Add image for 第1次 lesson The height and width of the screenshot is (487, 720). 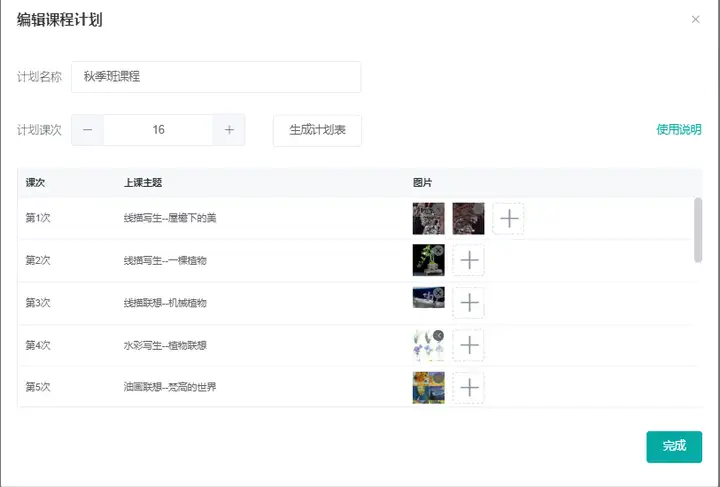(x=508, y=218)
